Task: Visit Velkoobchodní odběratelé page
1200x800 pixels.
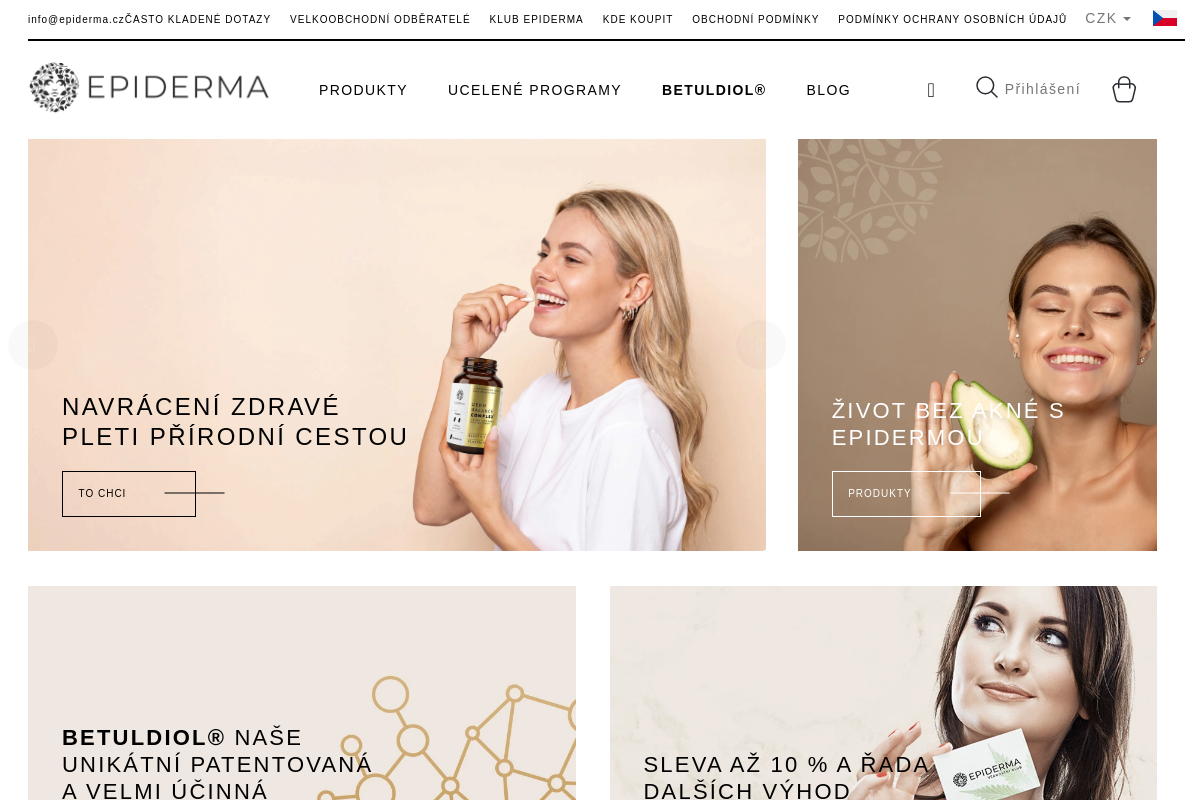Action: point(380,20)
